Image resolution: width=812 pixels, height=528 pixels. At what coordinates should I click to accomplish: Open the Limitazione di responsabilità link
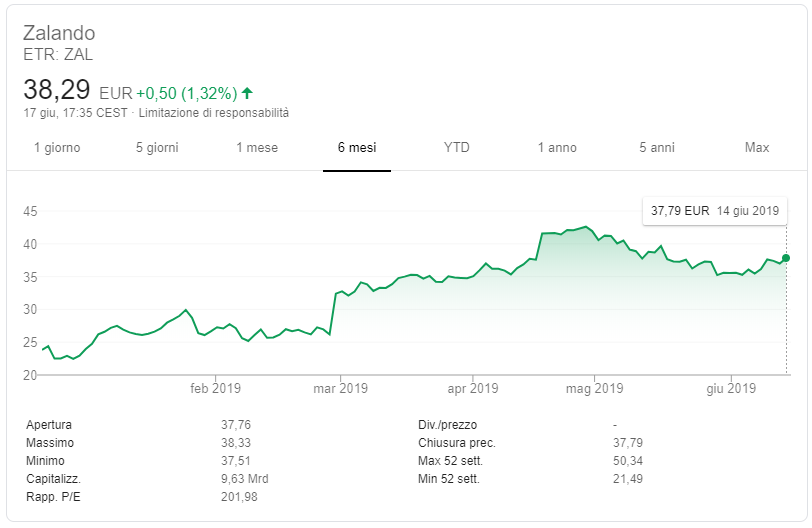[x=213, y=113]
